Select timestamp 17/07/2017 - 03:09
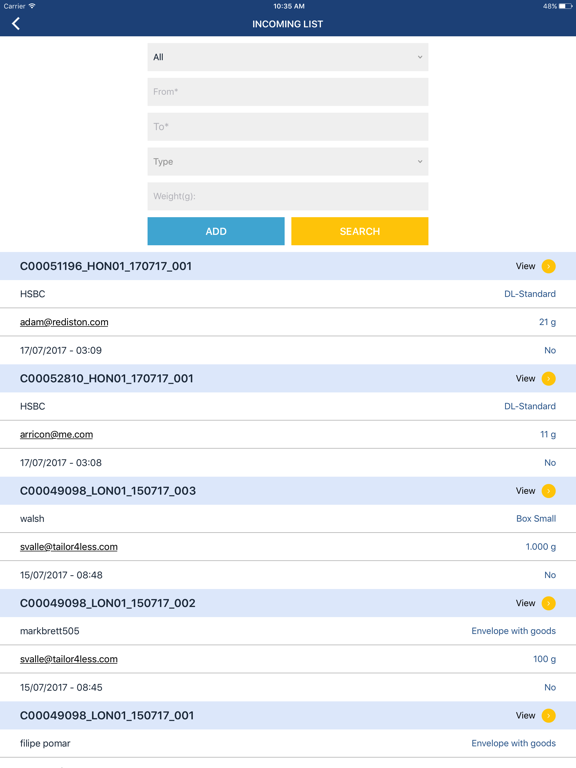Viewport: 576px width, 768px height. click(x=61, y=351)
